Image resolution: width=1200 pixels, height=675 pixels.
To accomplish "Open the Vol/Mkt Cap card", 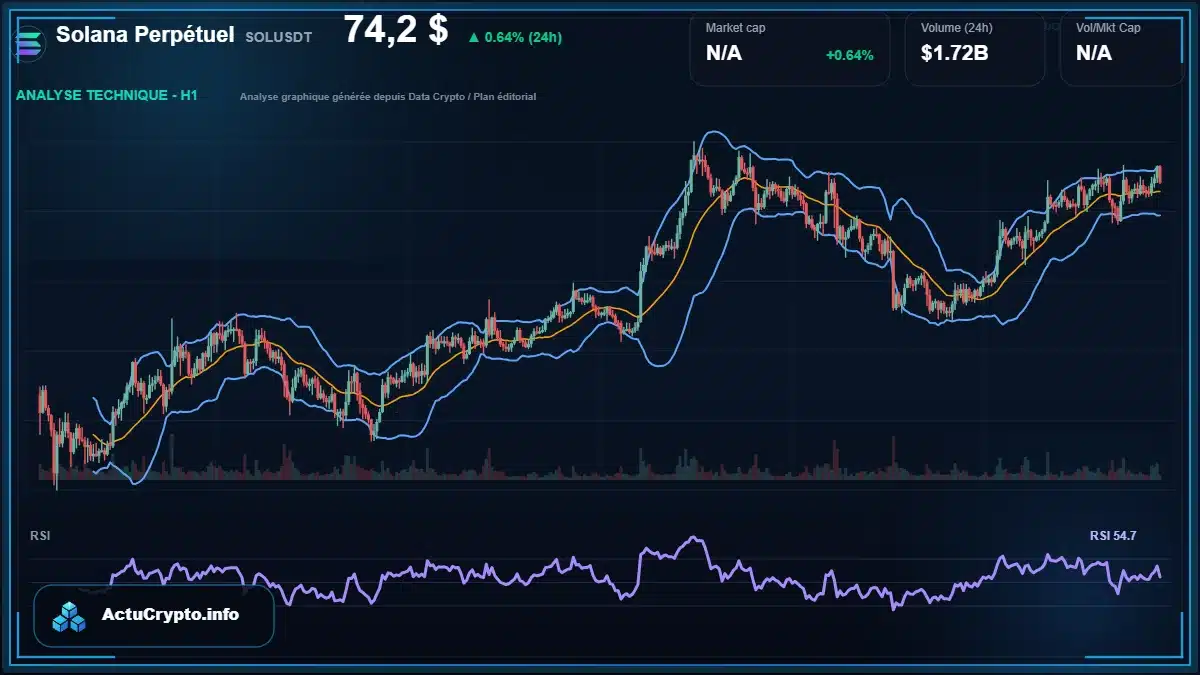I will [x=1122, y=47].
